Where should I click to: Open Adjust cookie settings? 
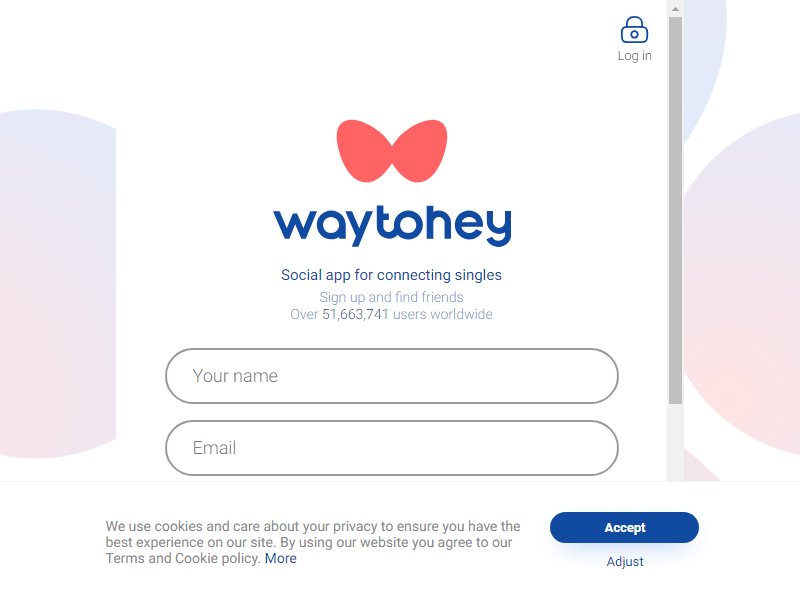pos(624,562)
